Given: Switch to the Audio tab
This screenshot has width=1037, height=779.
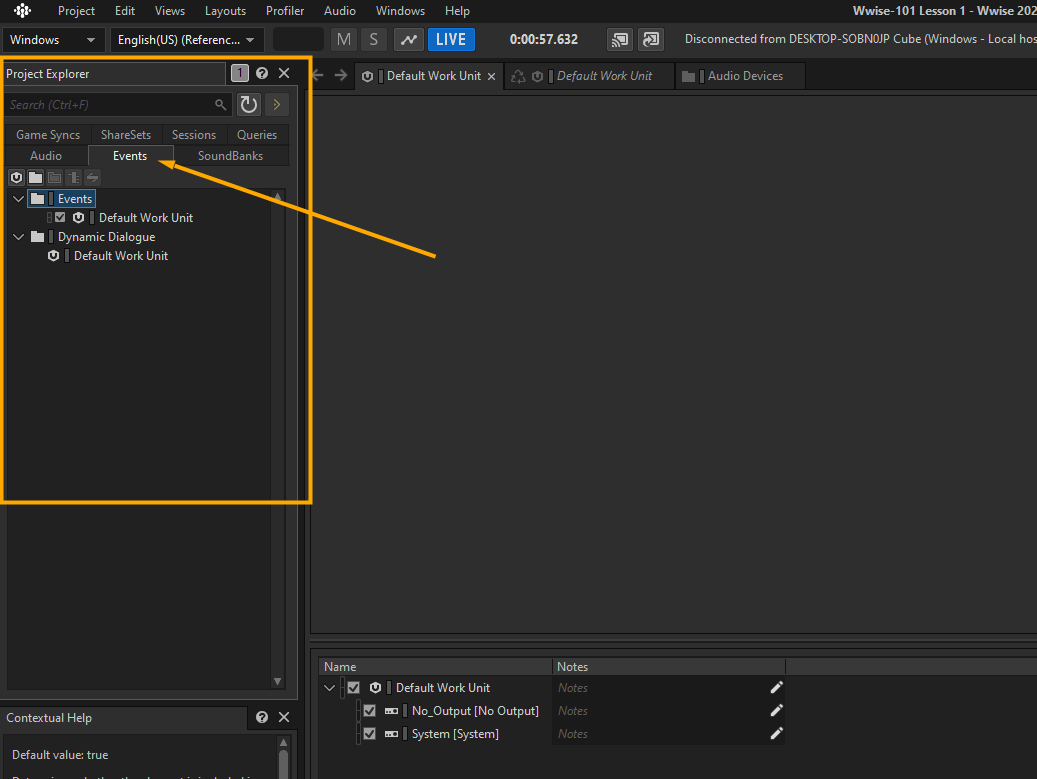Looking at the screenshot, I should 46,156.
